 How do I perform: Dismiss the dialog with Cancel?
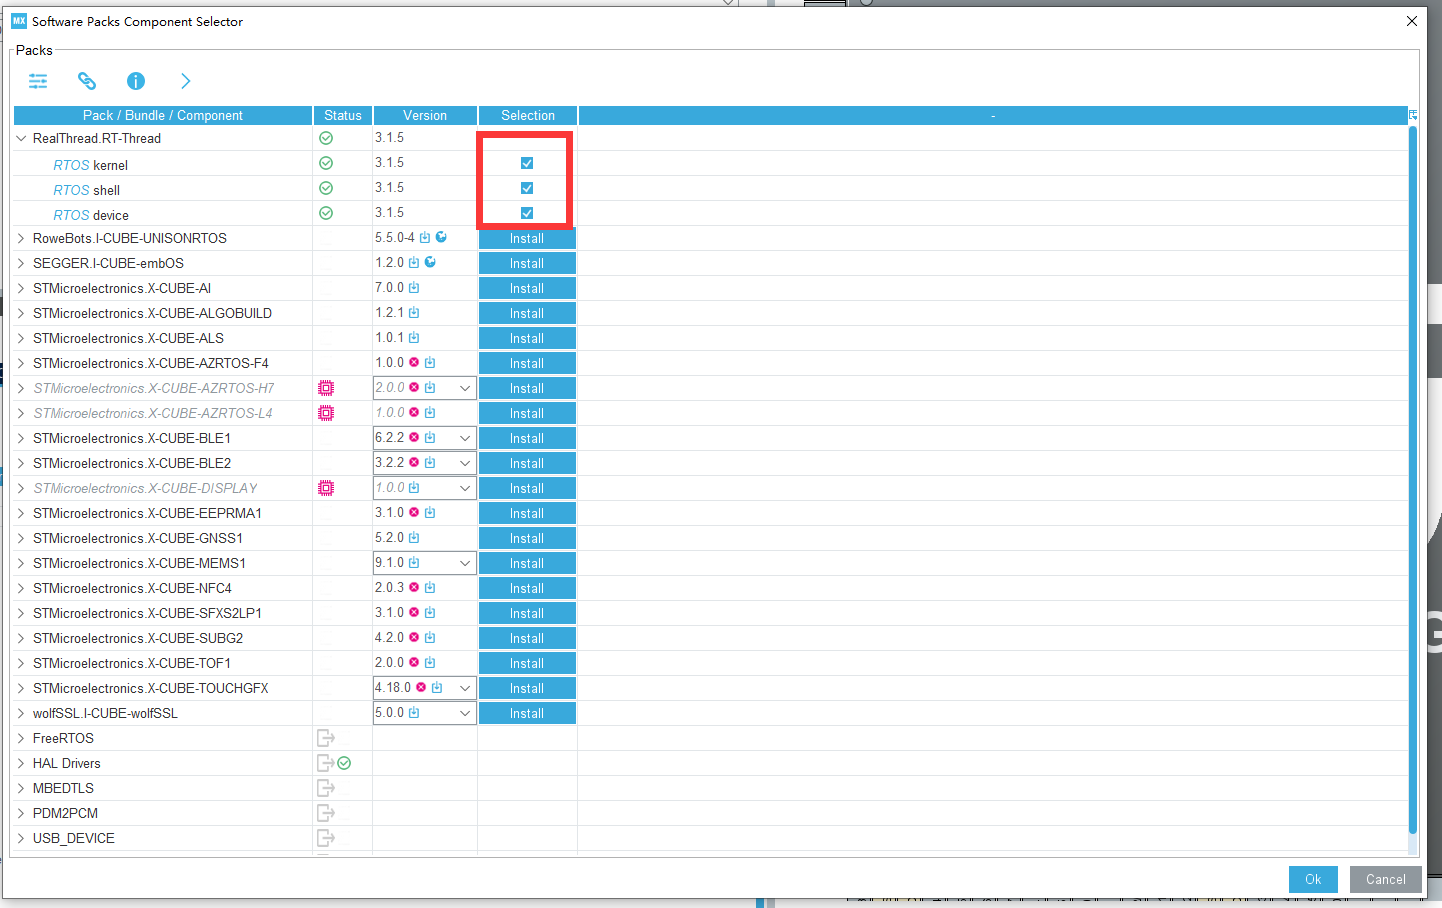click(1385, 879)
